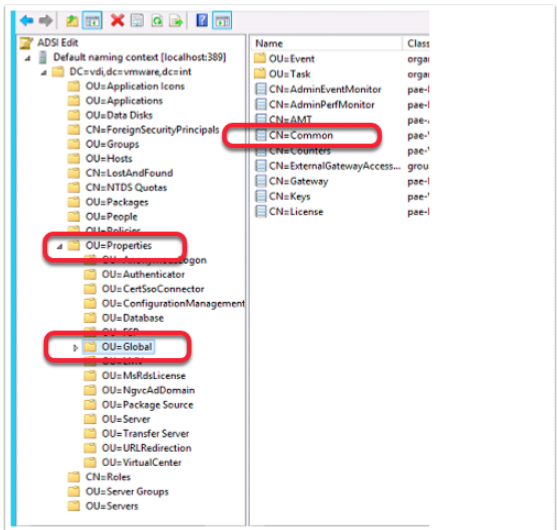Collapse the DC=vdi,dc=vmware,dc=int node
This screenshot has height=530, width=557.
click(43, 73)
